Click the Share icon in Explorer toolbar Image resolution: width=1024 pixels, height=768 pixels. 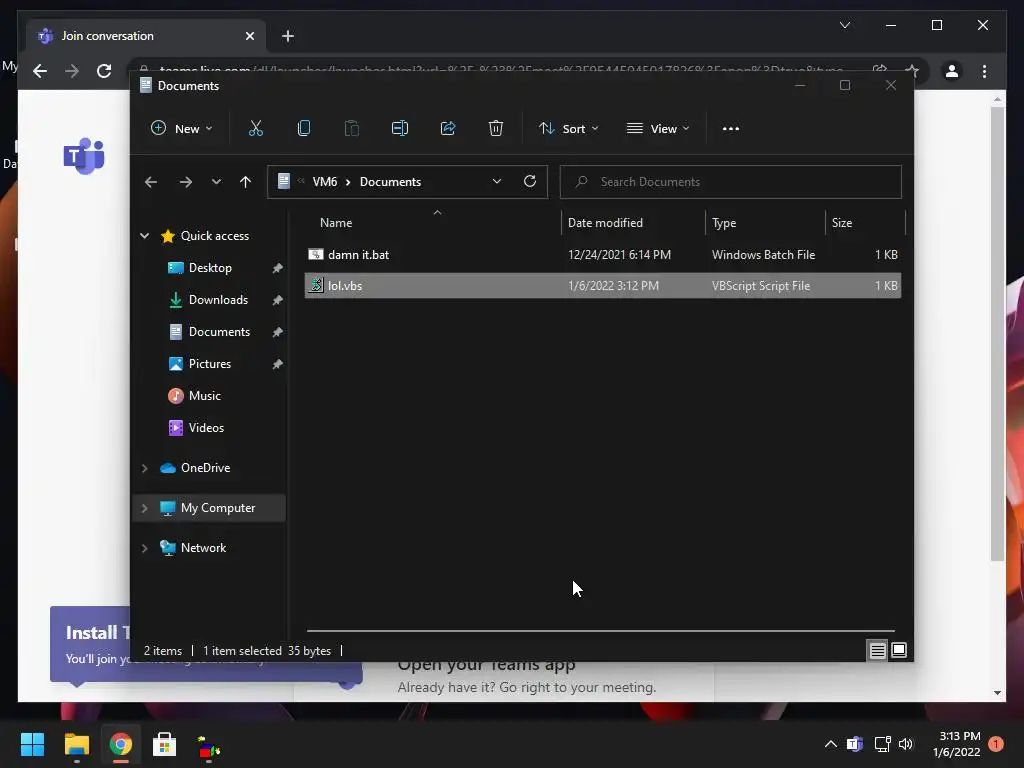pyautogui.click(x=448, y=129)
